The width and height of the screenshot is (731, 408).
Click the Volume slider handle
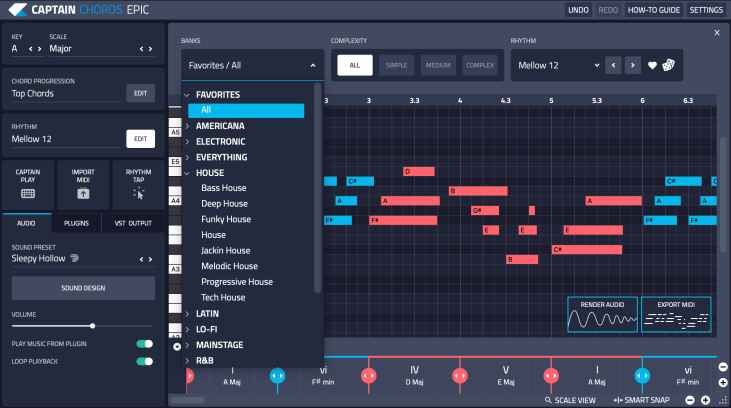[x=93, y=326]
